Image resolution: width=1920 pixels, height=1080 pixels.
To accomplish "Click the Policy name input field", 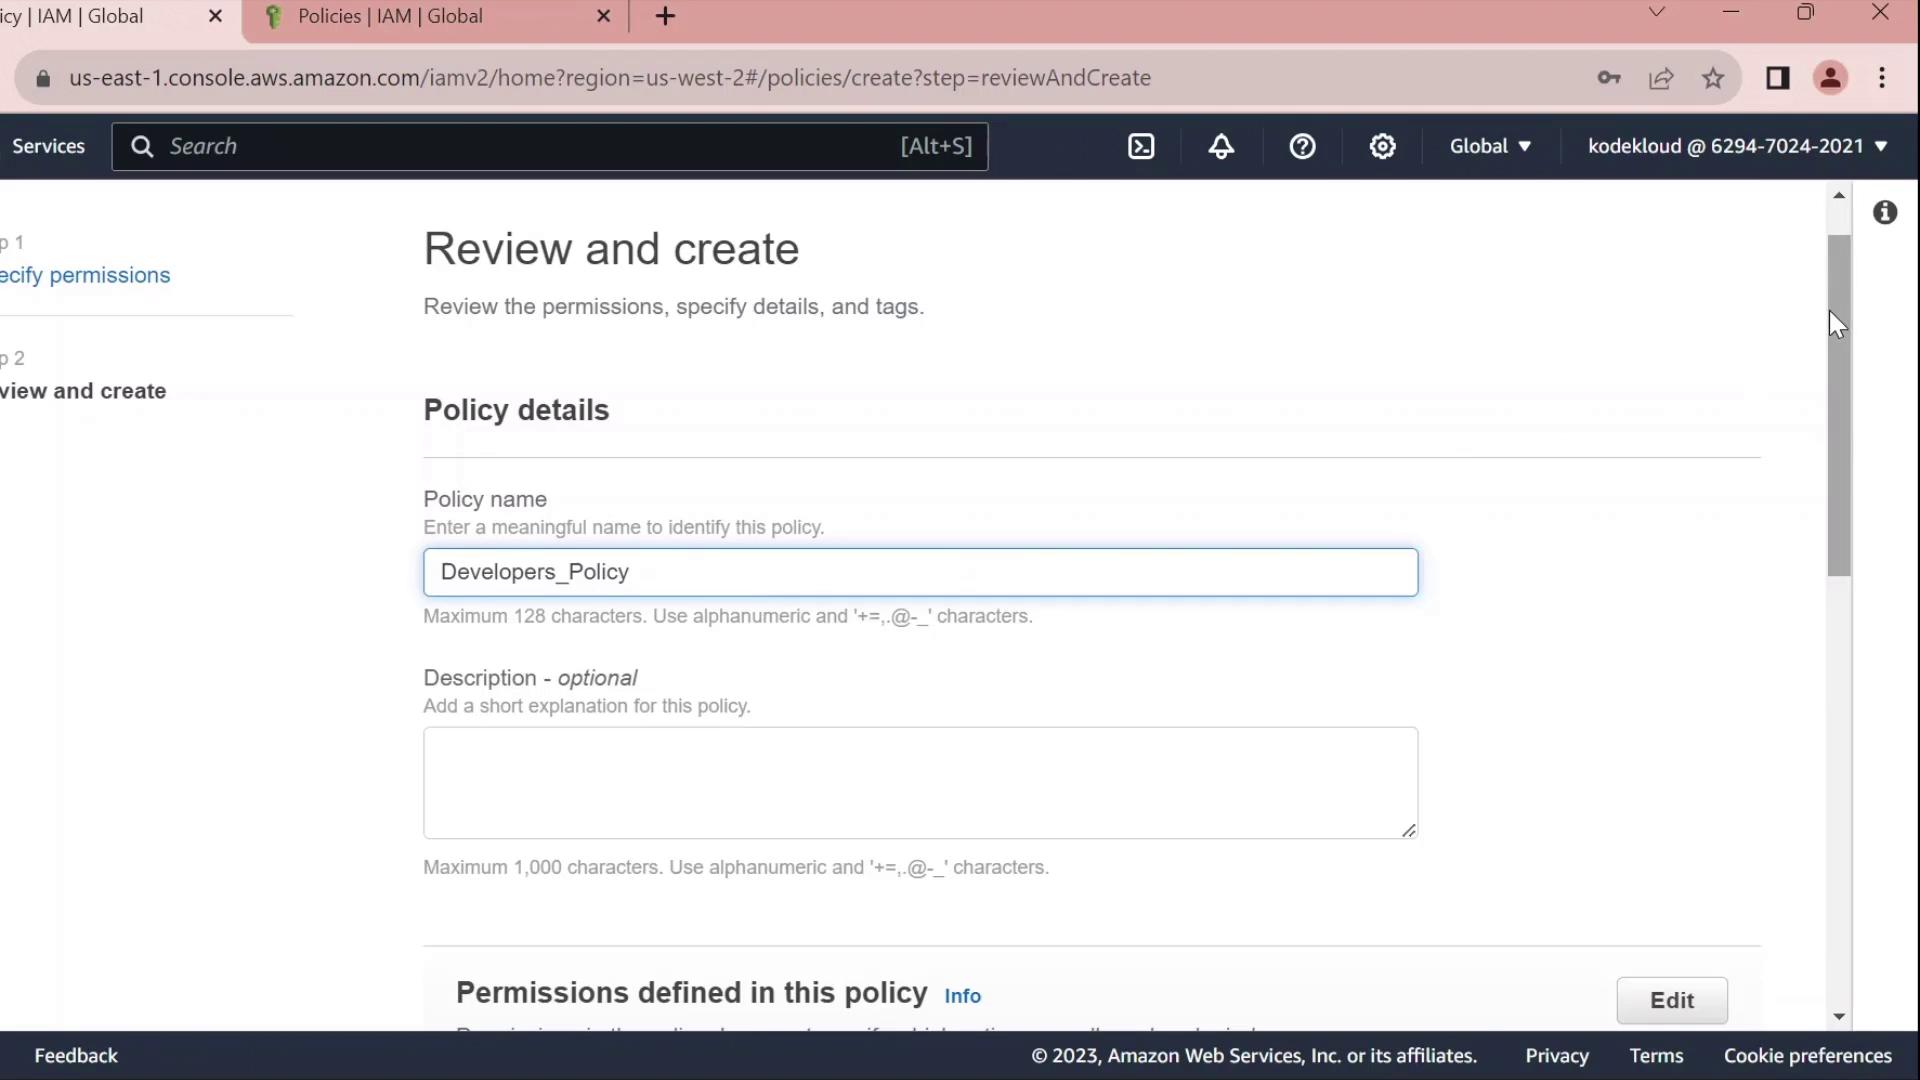I will click(920, 572).
